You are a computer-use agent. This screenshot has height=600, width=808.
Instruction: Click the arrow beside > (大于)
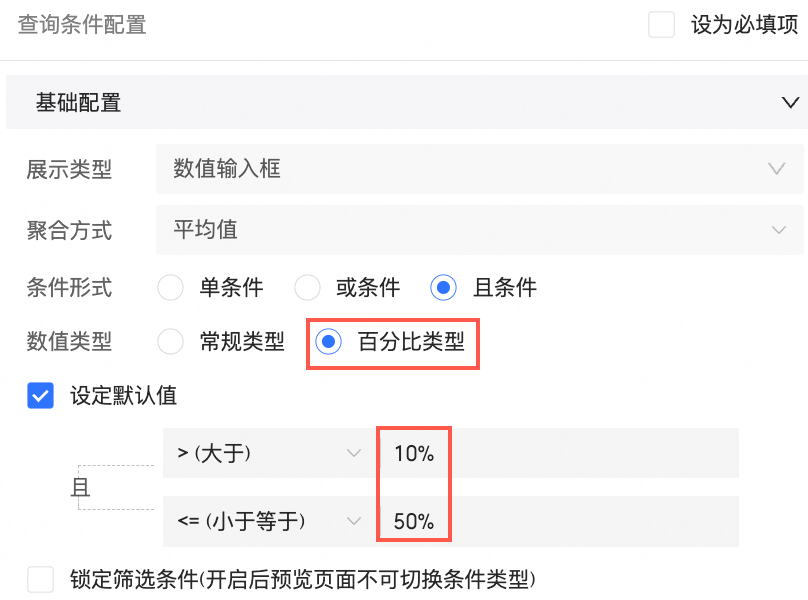353,453
